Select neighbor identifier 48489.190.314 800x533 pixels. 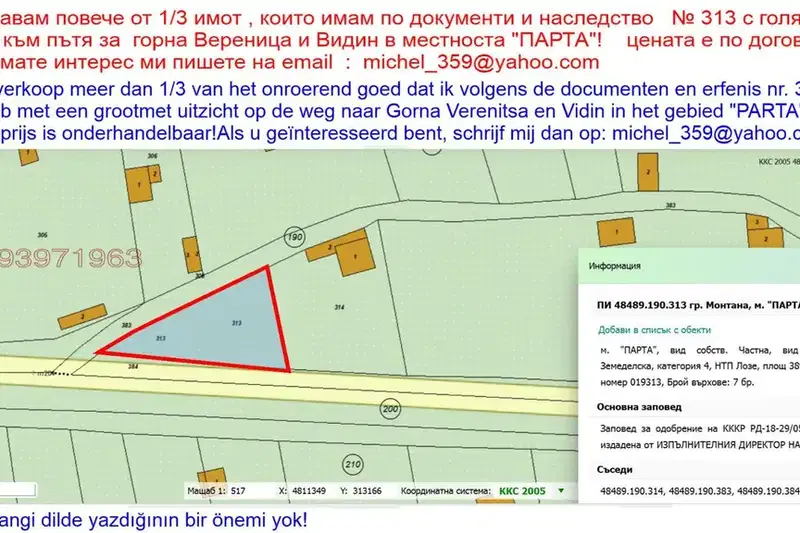632,491
